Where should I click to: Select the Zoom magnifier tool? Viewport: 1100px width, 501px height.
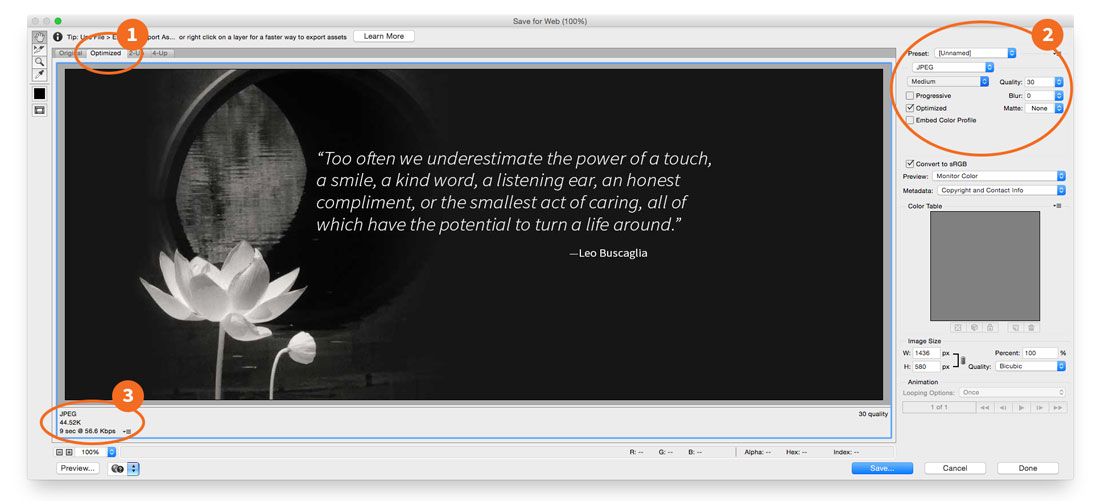pyautogui.click(x=39, y=61)
